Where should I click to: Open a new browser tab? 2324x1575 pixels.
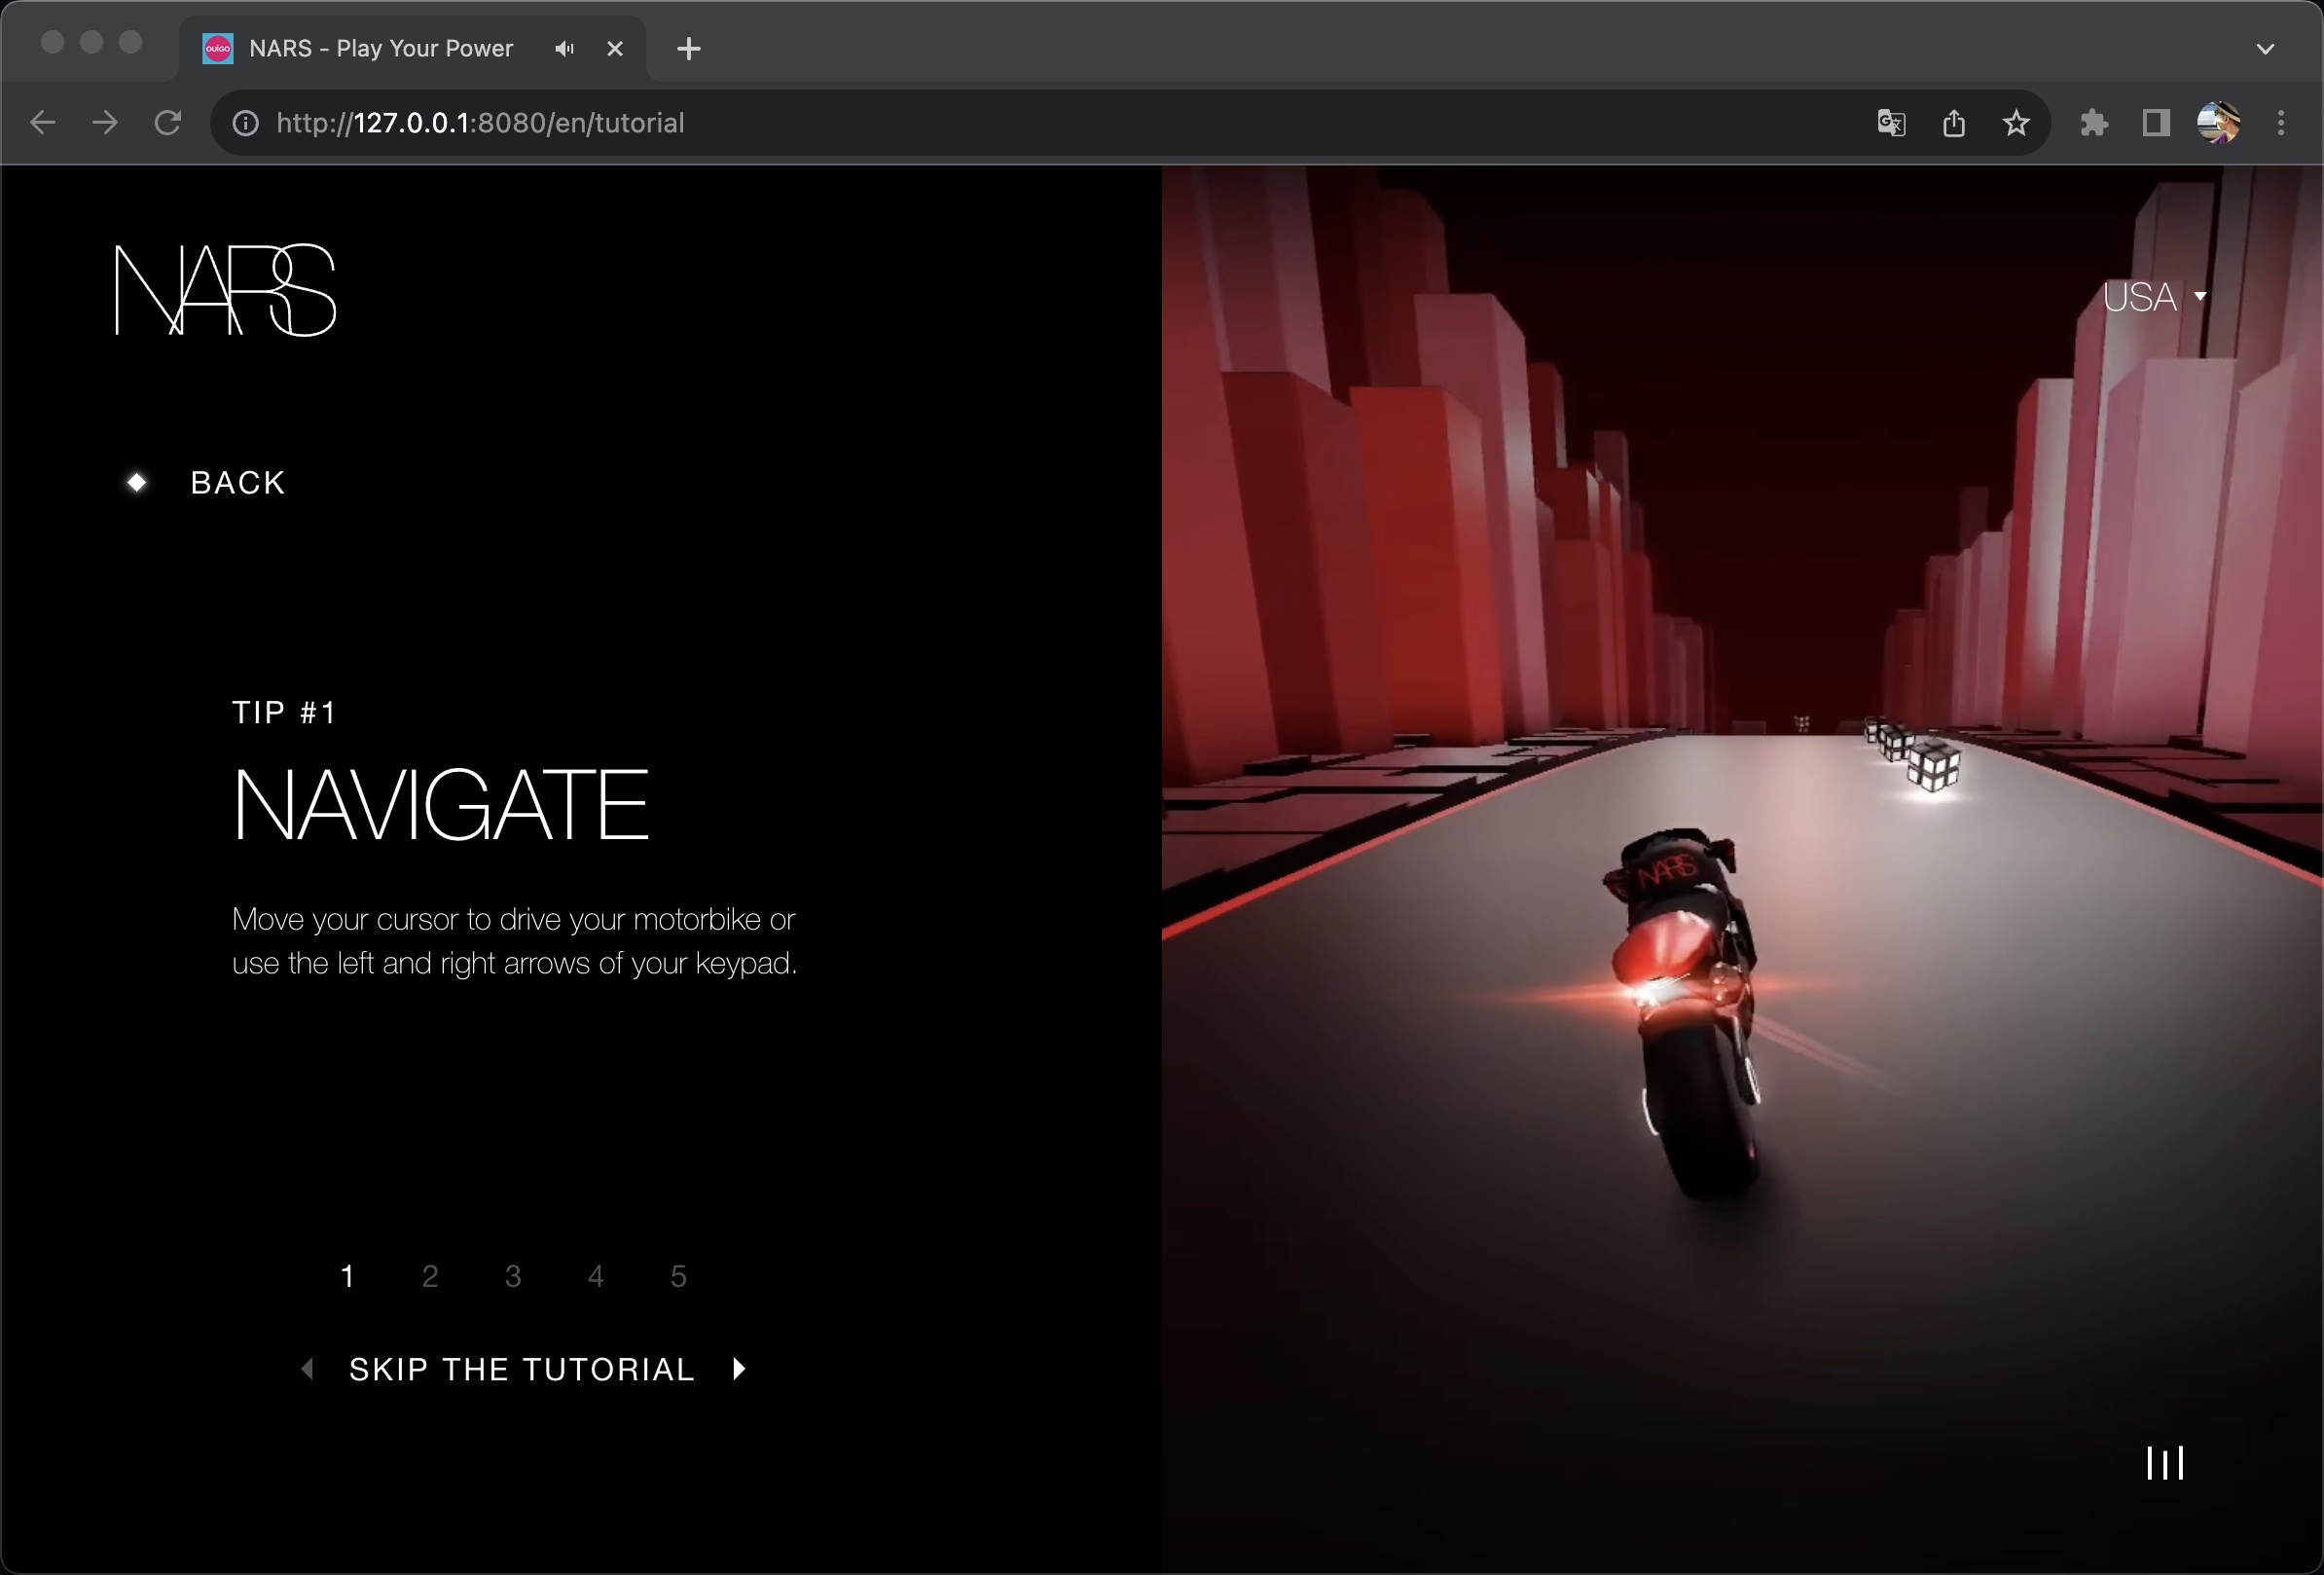point(689,48)
